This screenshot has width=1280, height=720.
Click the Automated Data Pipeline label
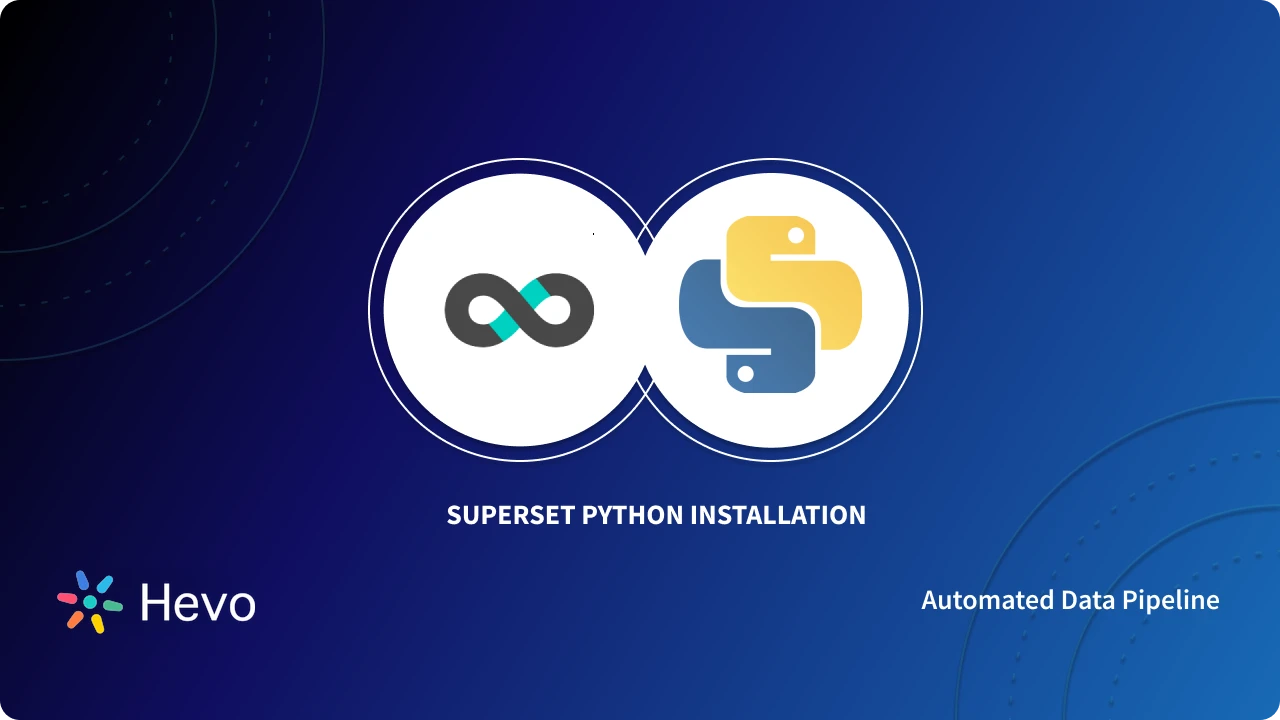pyautogui.click(x=1070, y=600)
